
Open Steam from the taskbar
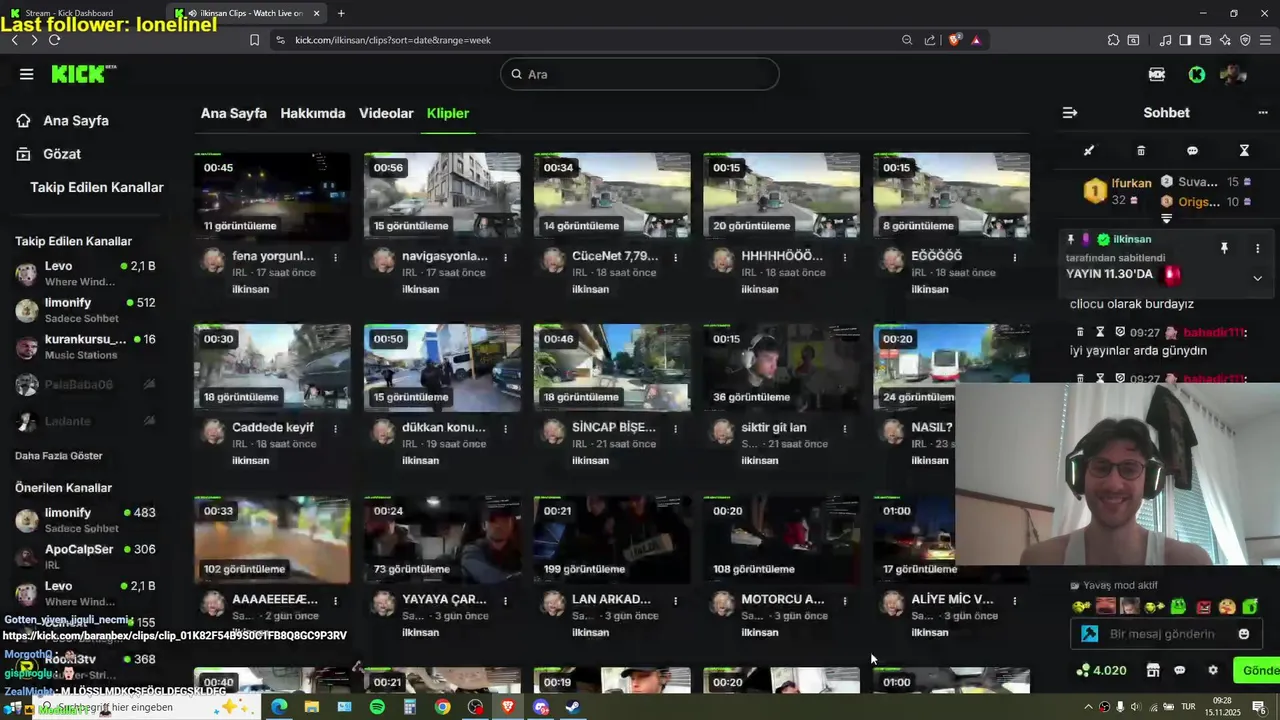tap(573, 707)
